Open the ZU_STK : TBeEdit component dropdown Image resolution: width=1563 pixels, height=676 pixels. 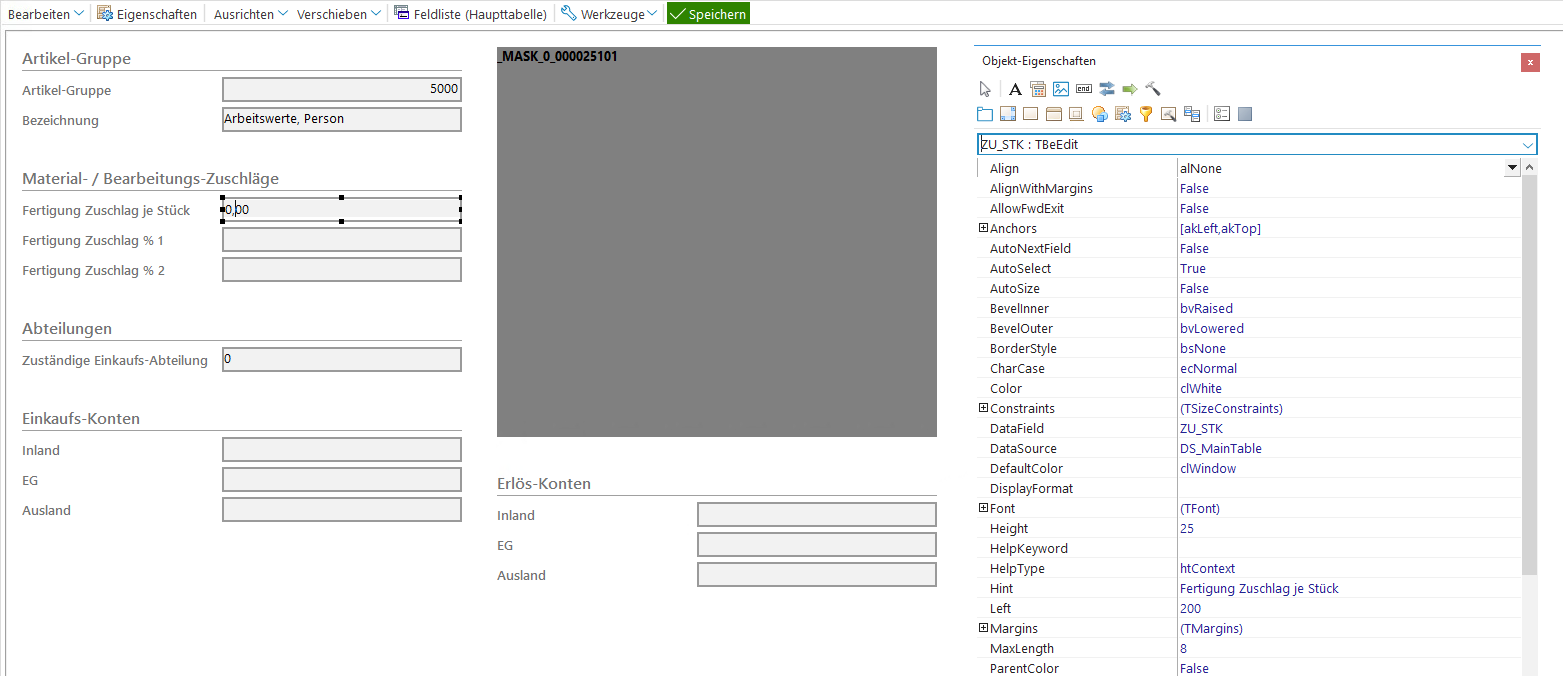point(1527,145)
